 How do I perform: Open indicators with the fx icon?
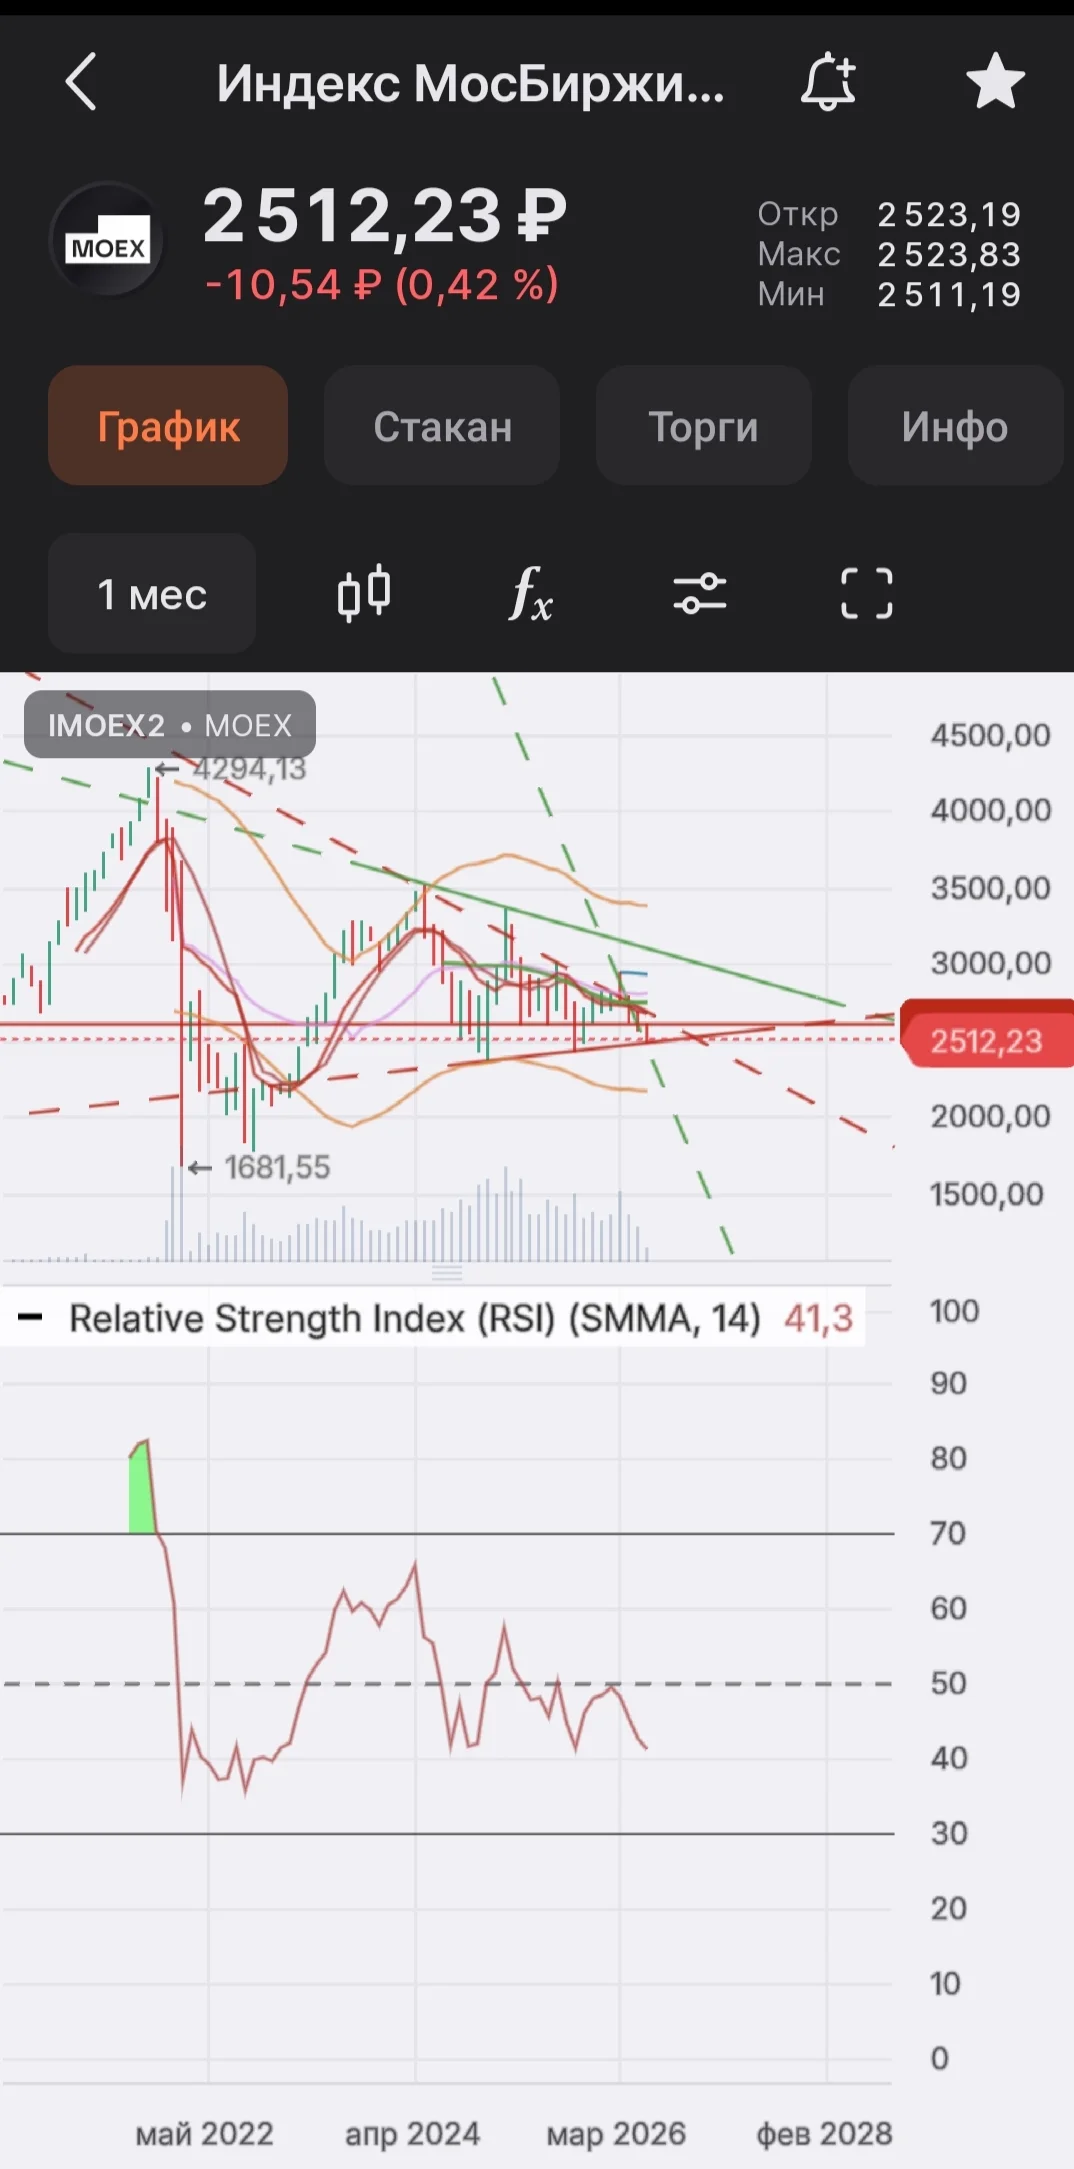pos(531,594)
